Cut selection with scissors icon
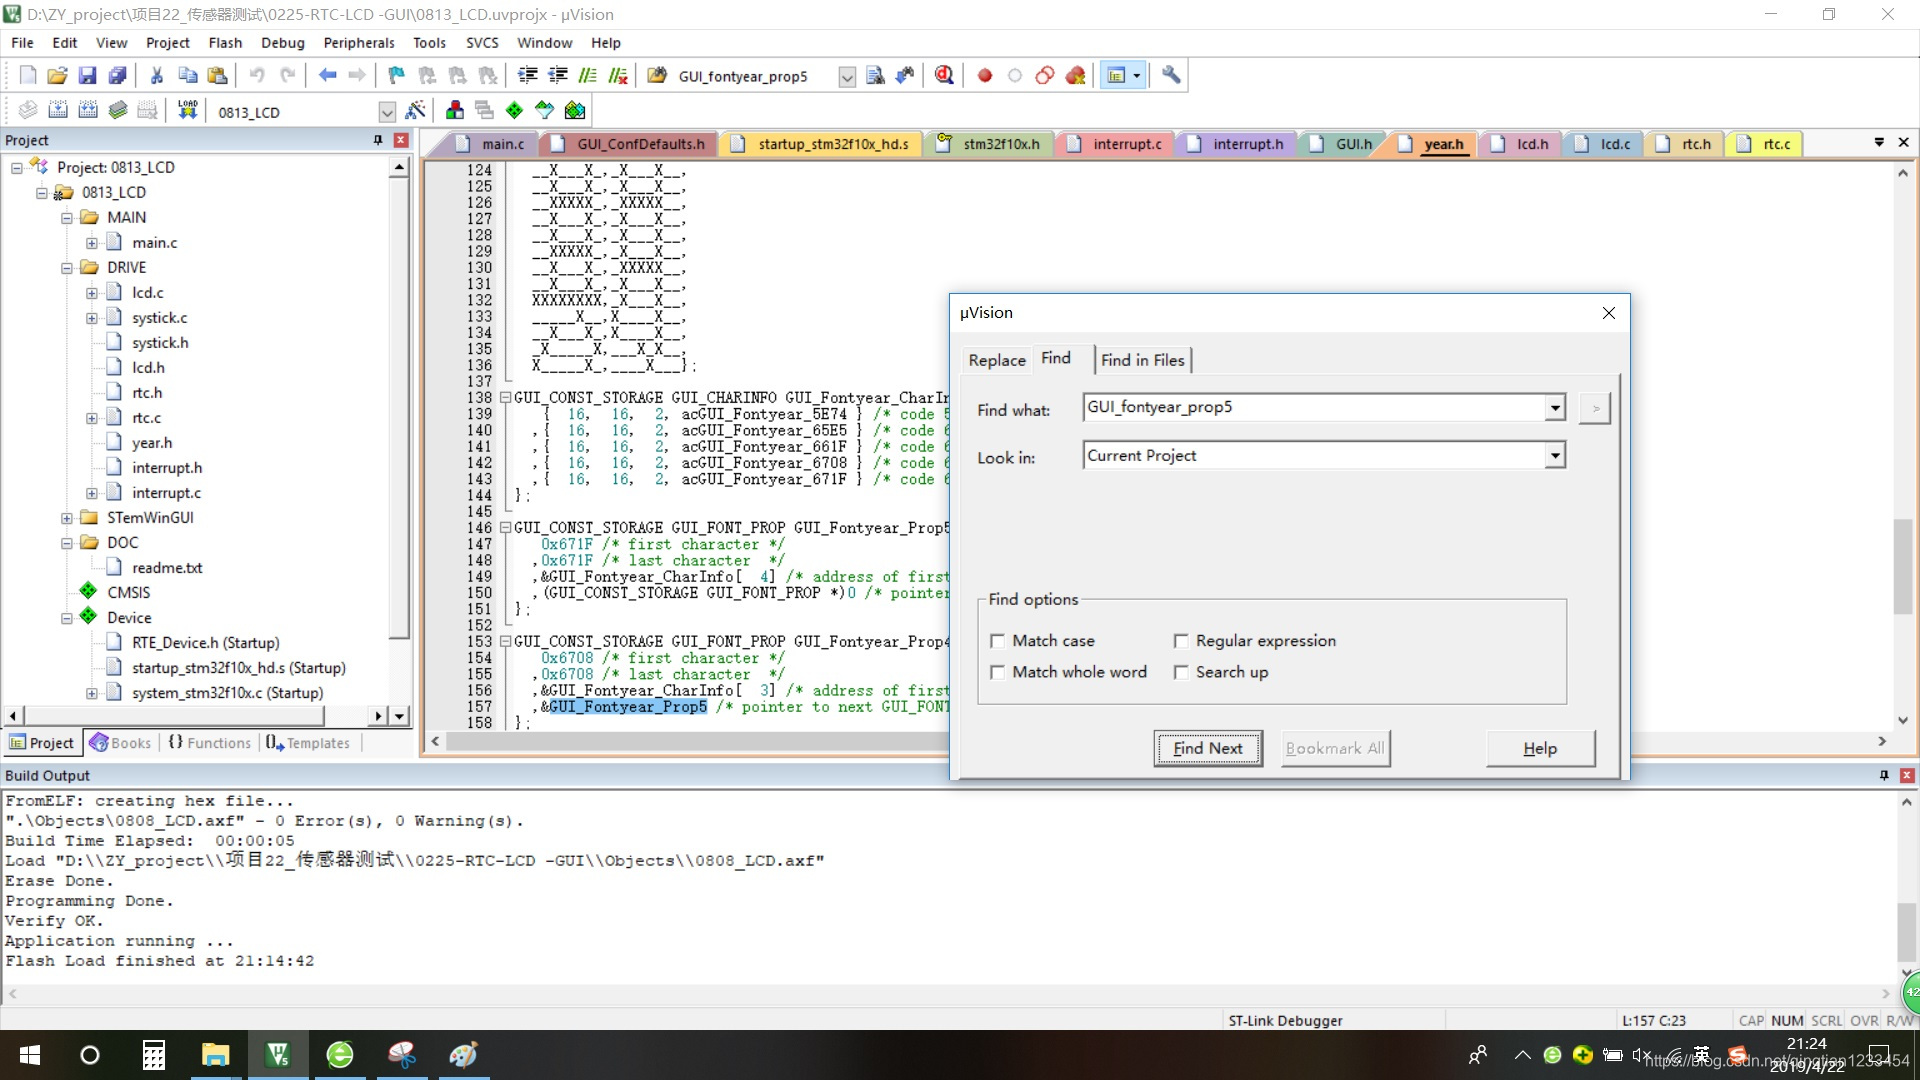Screen dimensions: 1920x1080 click(x=157, y=76)
